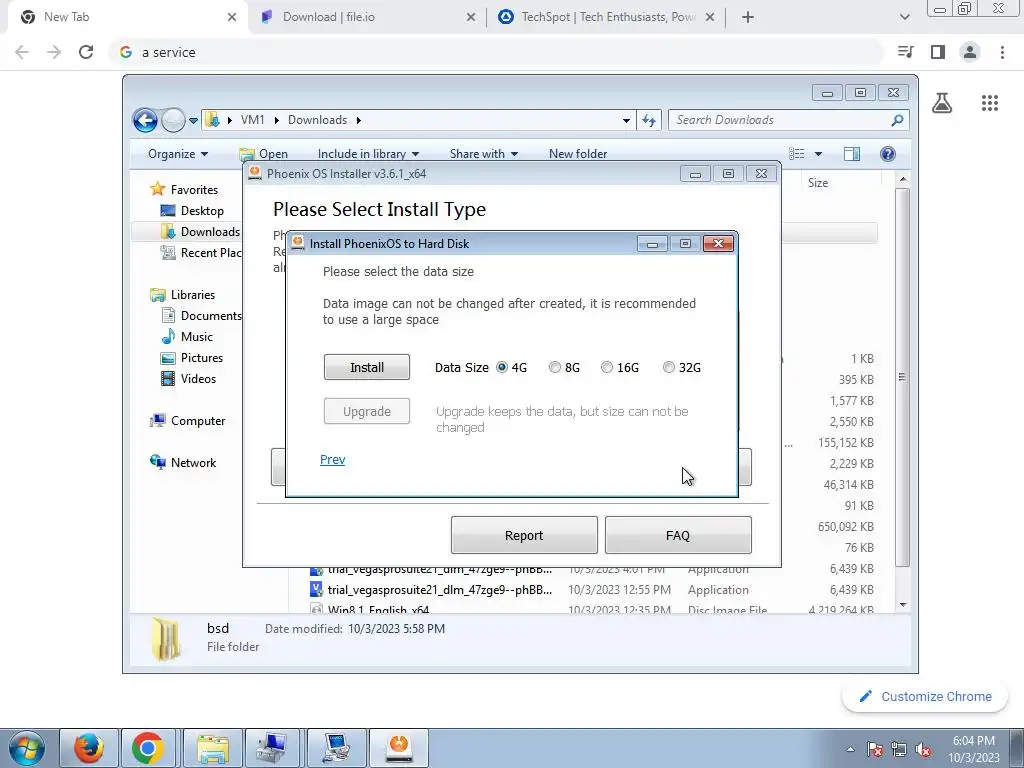Open Music library in navigation pane
1024x768 pixels.
pyautogui.click(x=187, y=337)
